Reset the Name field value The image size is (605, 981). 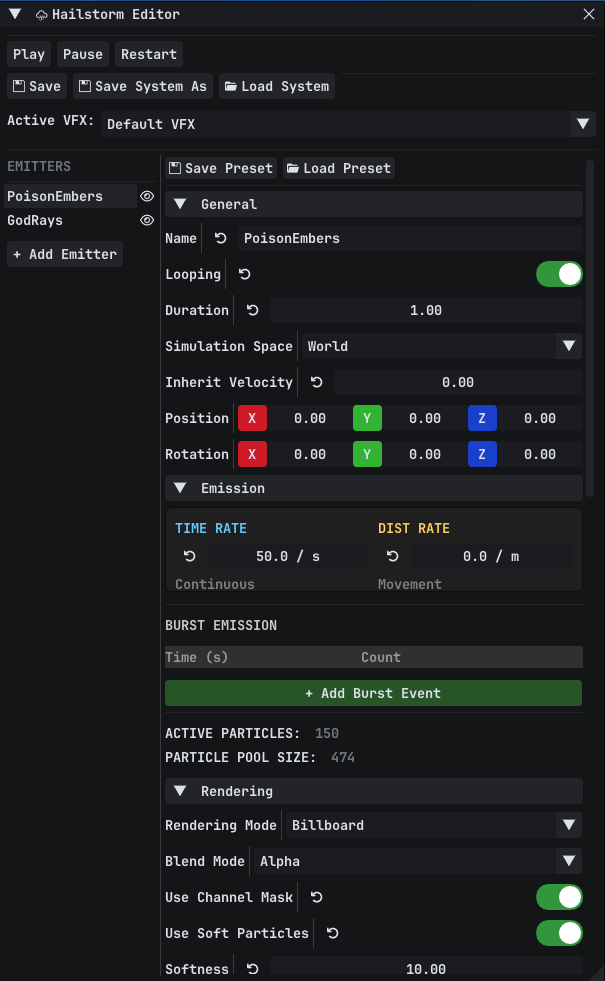tap(220, 238)
